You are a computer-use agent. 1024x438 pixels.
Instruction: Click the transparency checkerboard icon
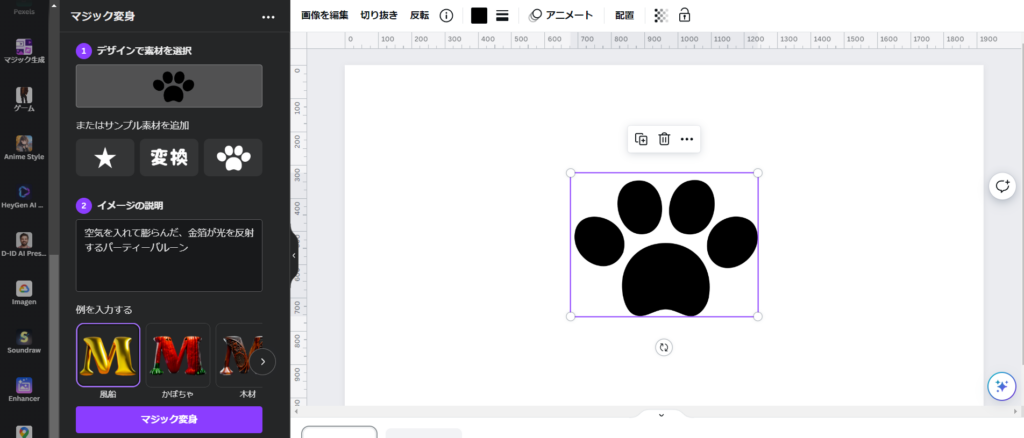660,15
